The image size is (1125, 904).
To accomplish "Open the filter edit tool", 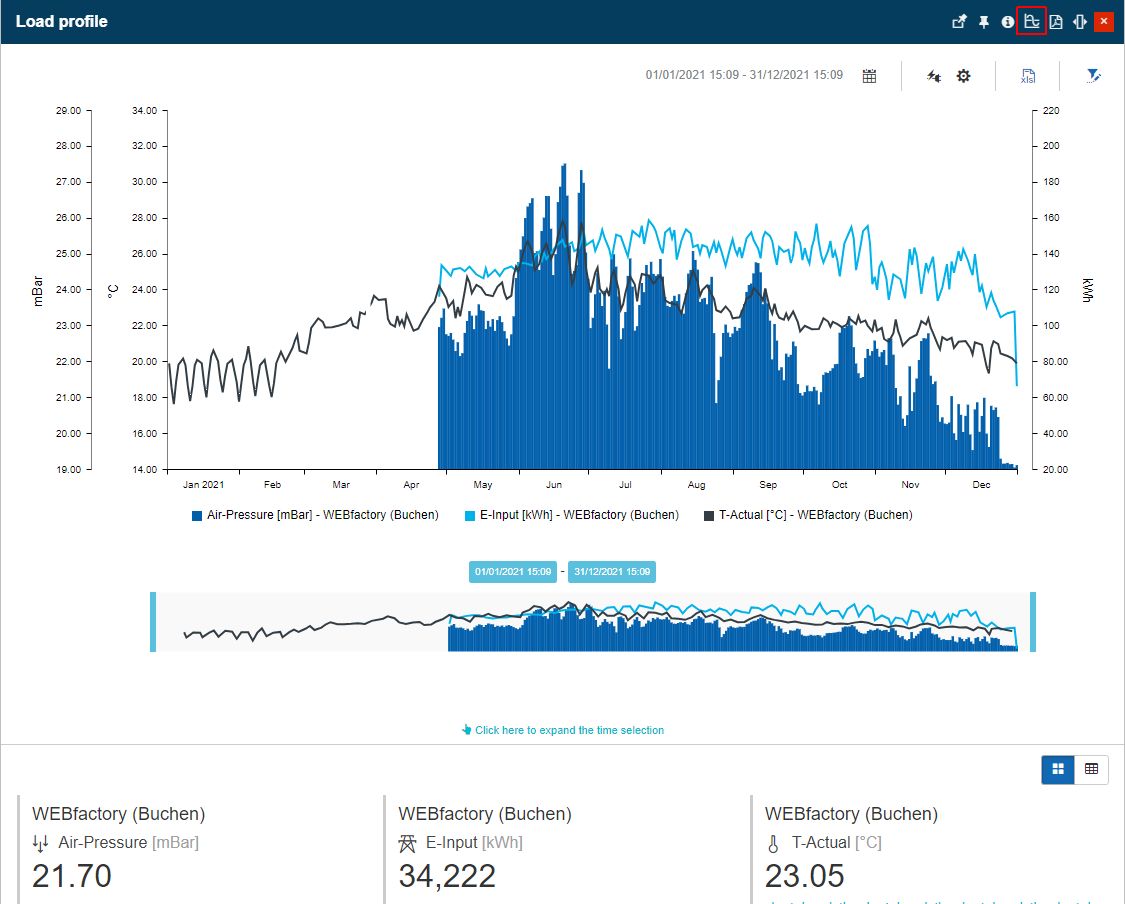I will pyautogui.click(x=1093, y=76).
